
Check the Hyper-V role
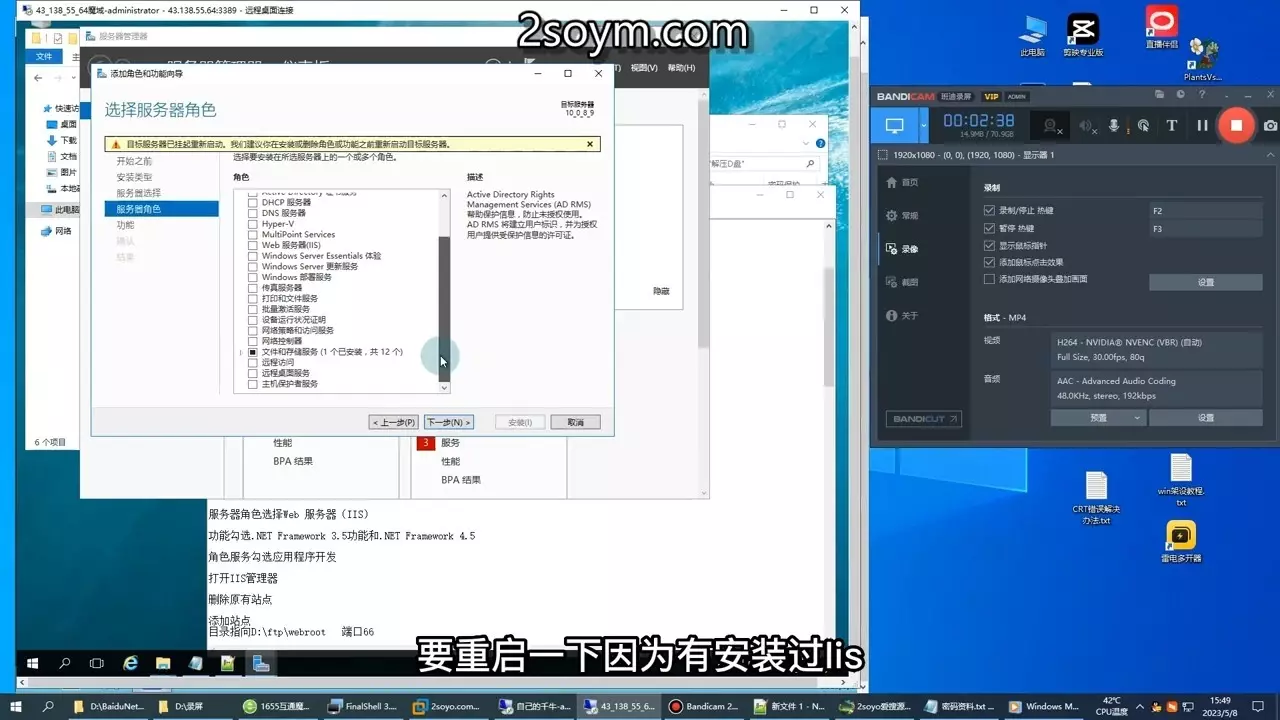(x=253, y=224)
